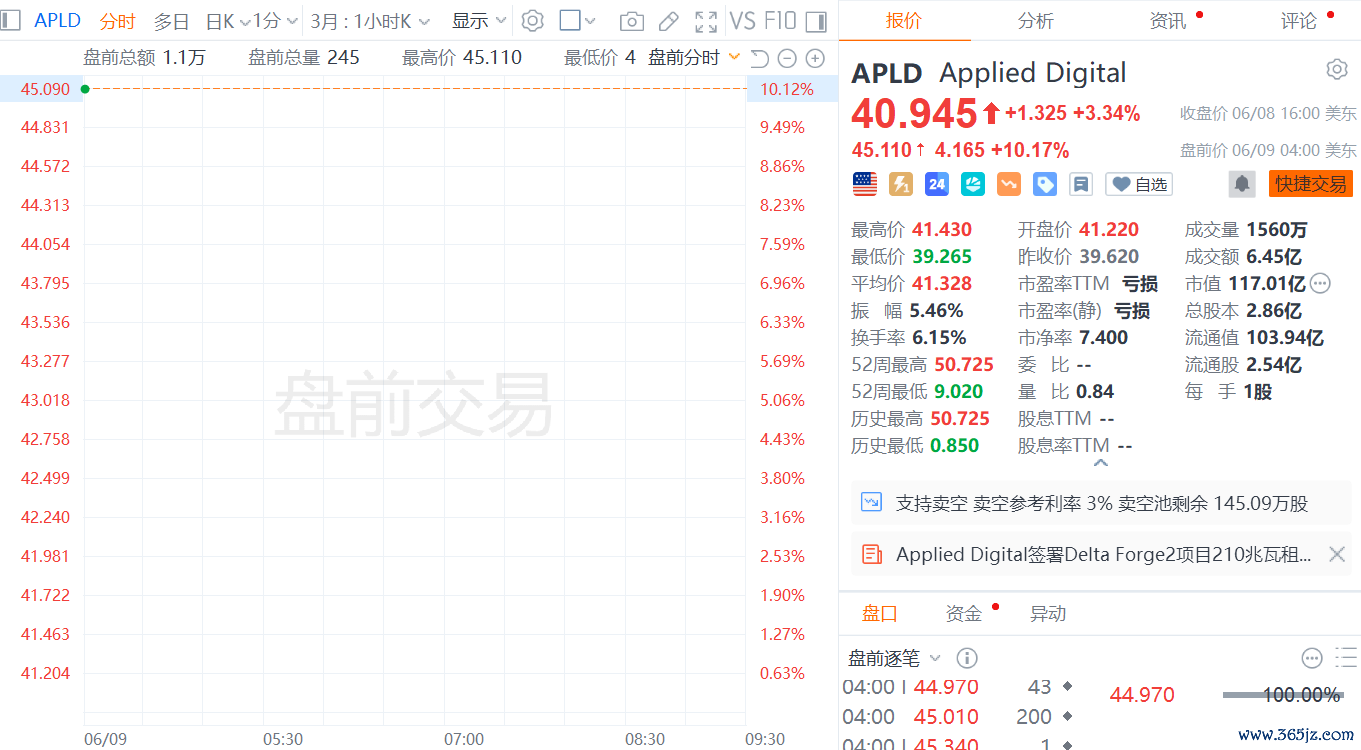Viewport: 1361px width, 750px height.
Task: Switch to 资金 capital flow tab
Action: click(964, 613)
